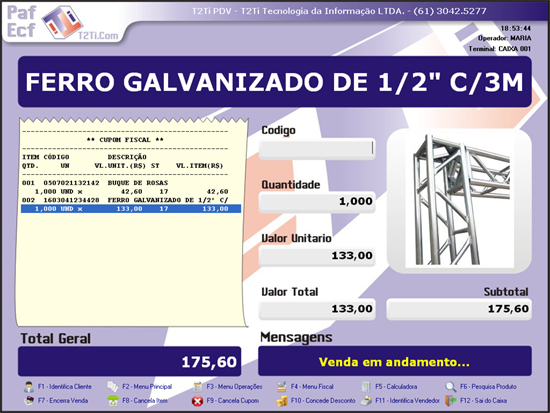Click the F11 Identifica Vendedor icon
Viewport: 550px width, 413px height.
(366, 401)
